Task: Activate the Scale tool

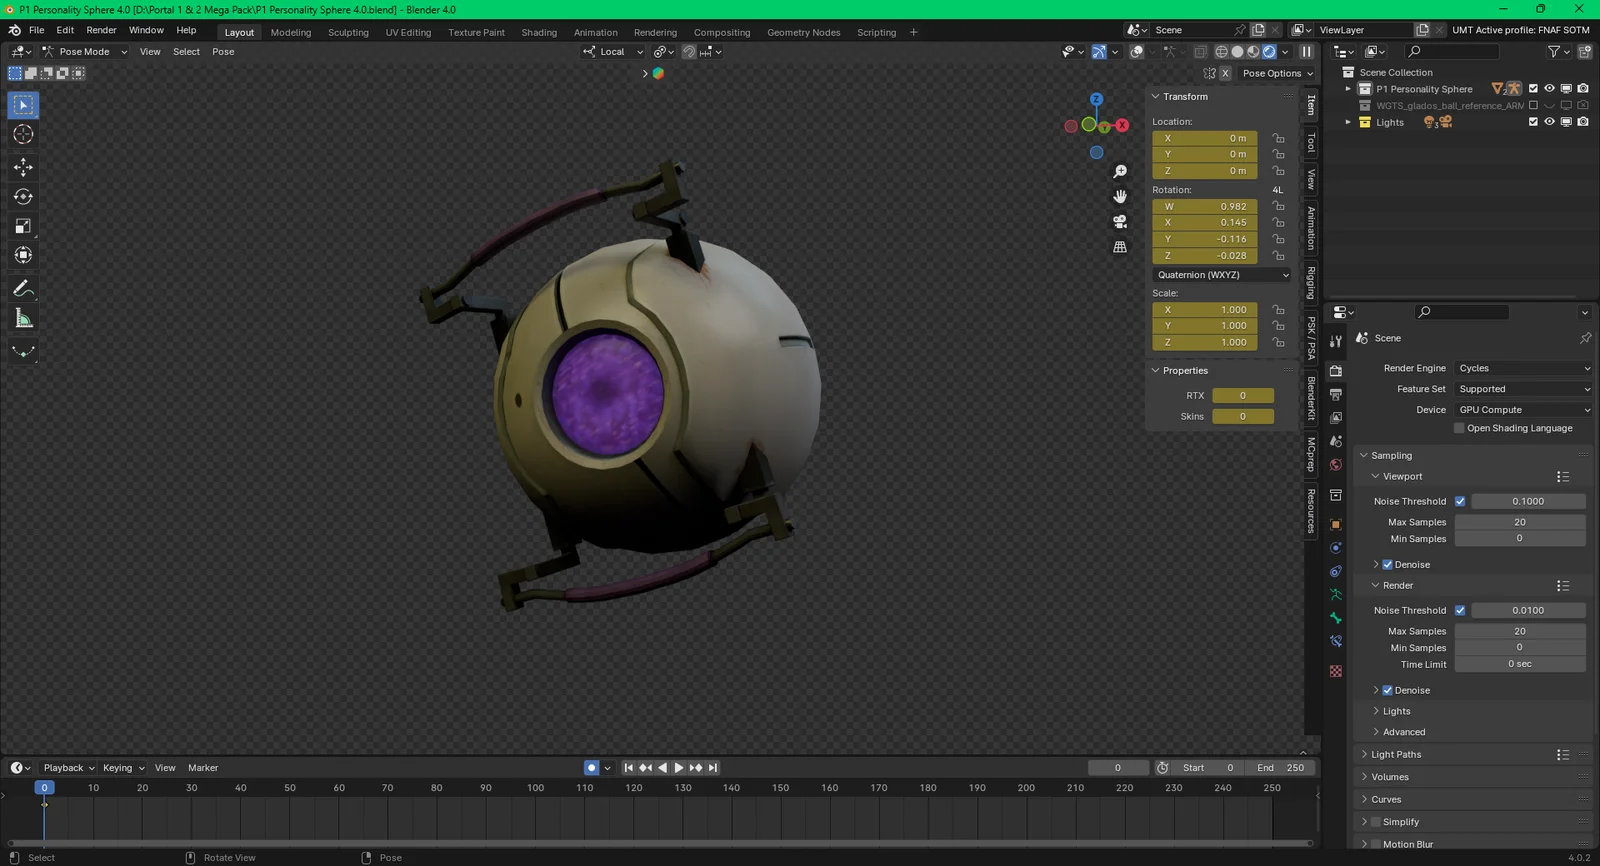Action: coord(23,226)
